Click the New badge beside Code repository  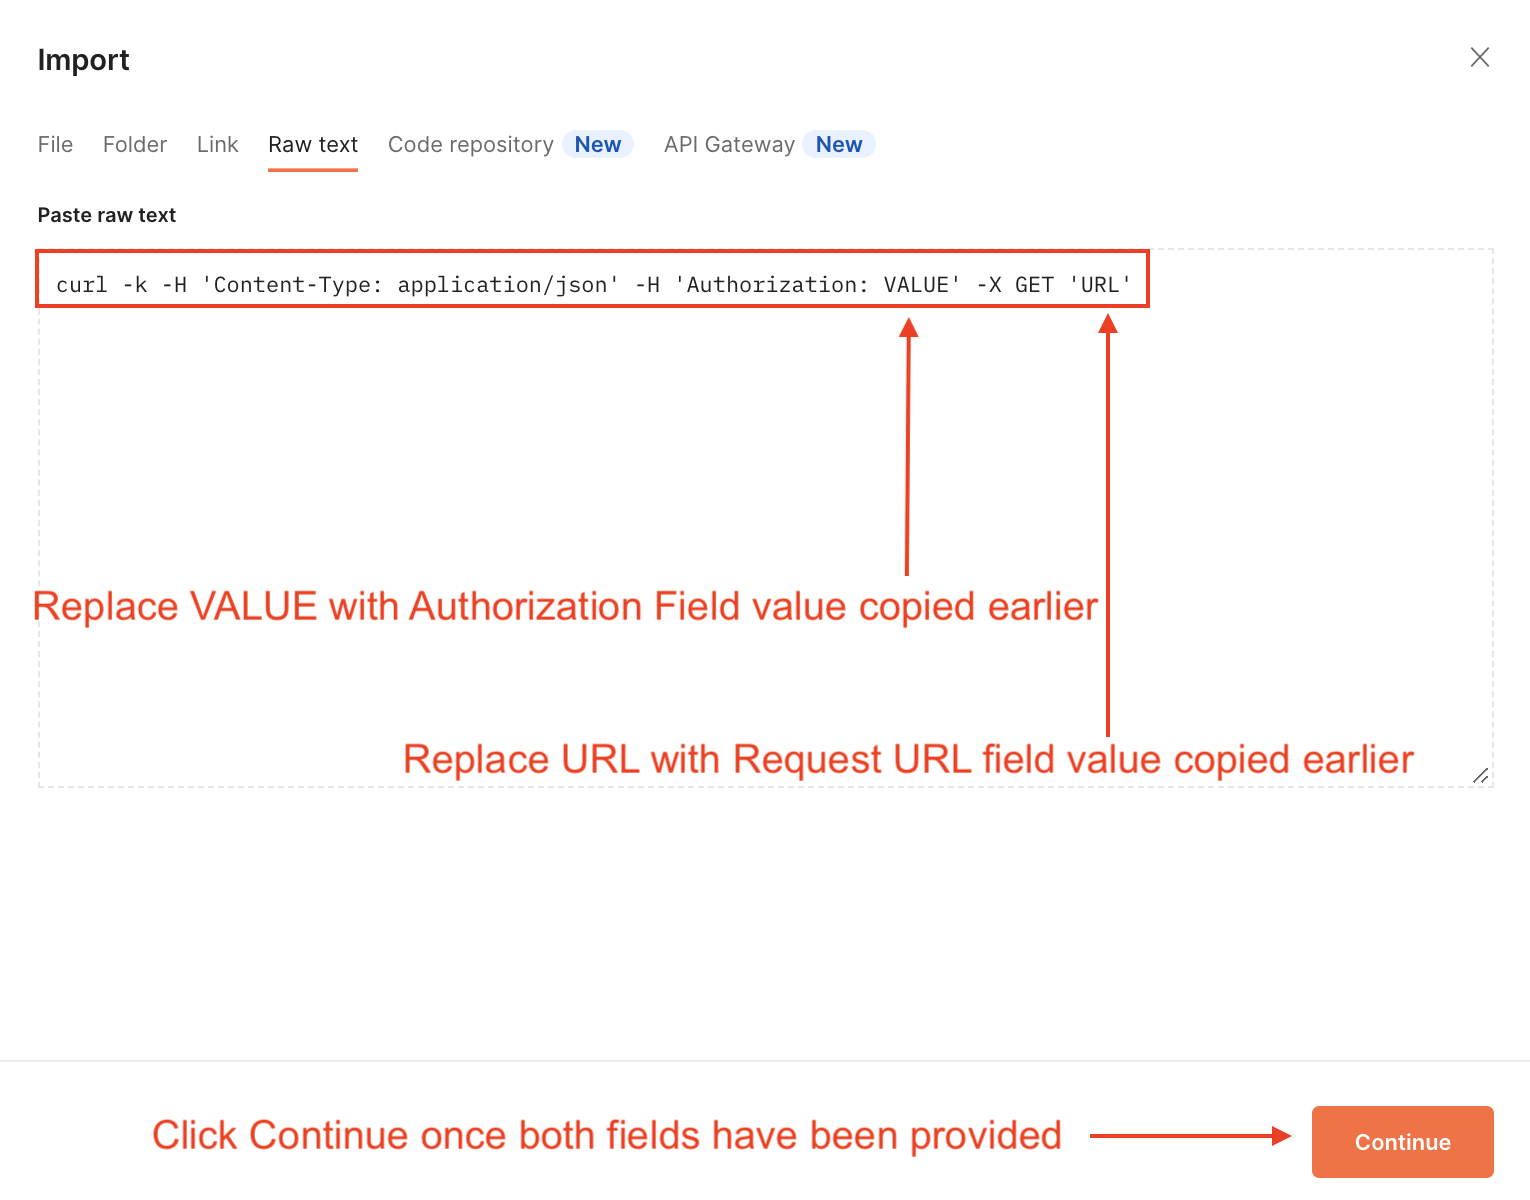[598, 145]
